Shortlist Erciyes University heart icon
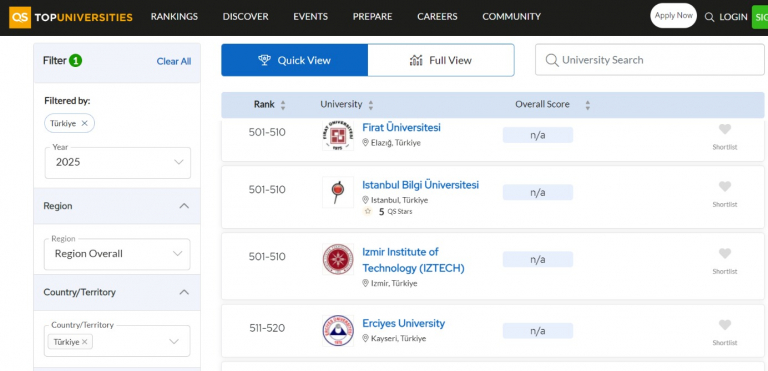 coord(724,325)
